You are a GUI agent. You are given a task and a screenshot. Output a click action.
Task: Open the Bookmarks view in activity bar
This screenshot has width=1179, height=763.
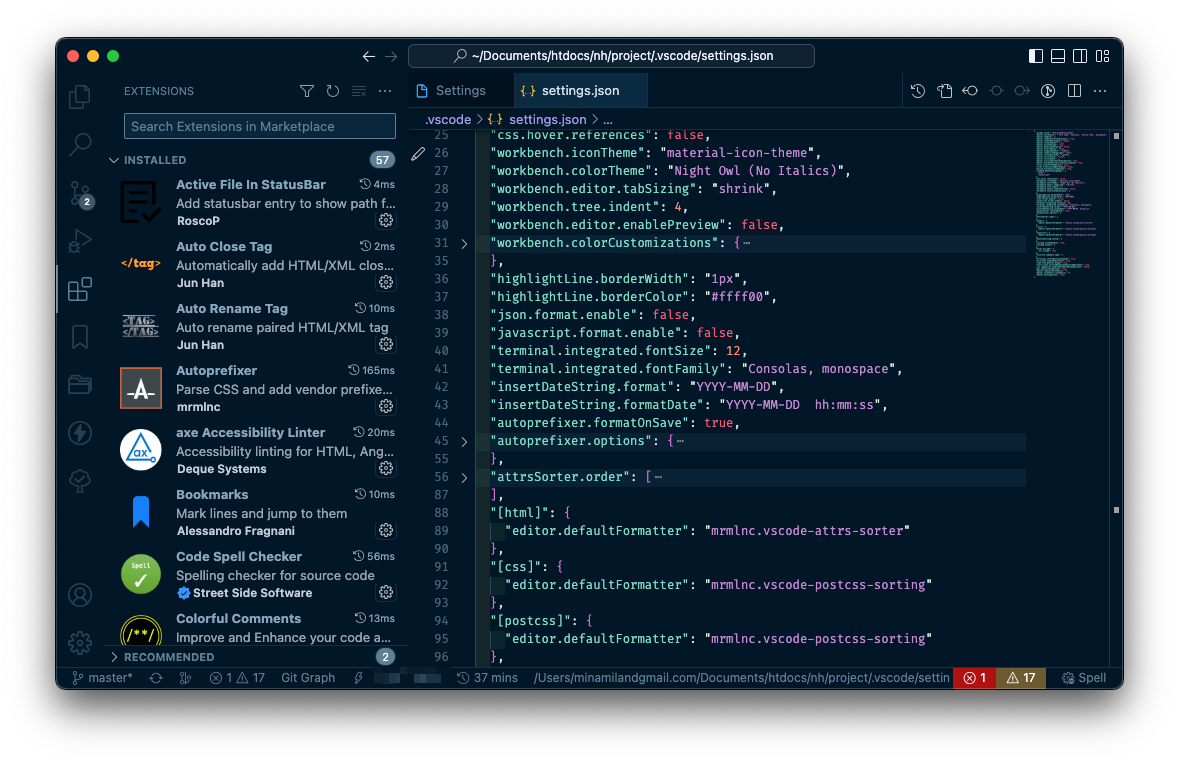tap(80, 337)
